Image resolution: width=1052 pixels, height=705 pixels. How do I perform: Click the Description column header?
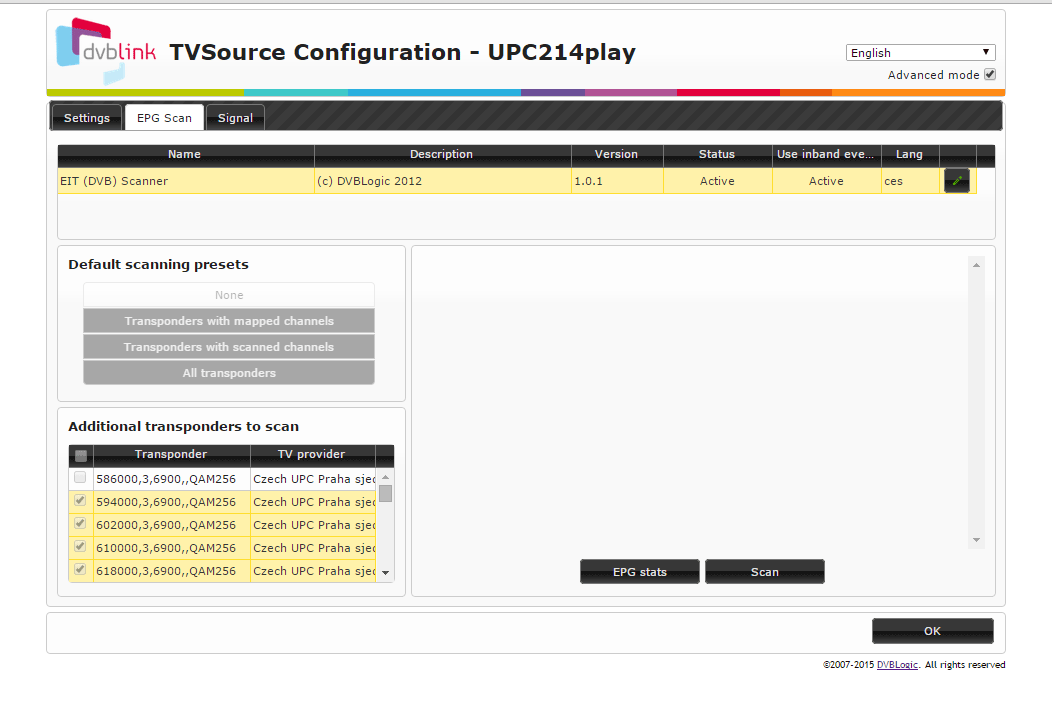[442, 155]
